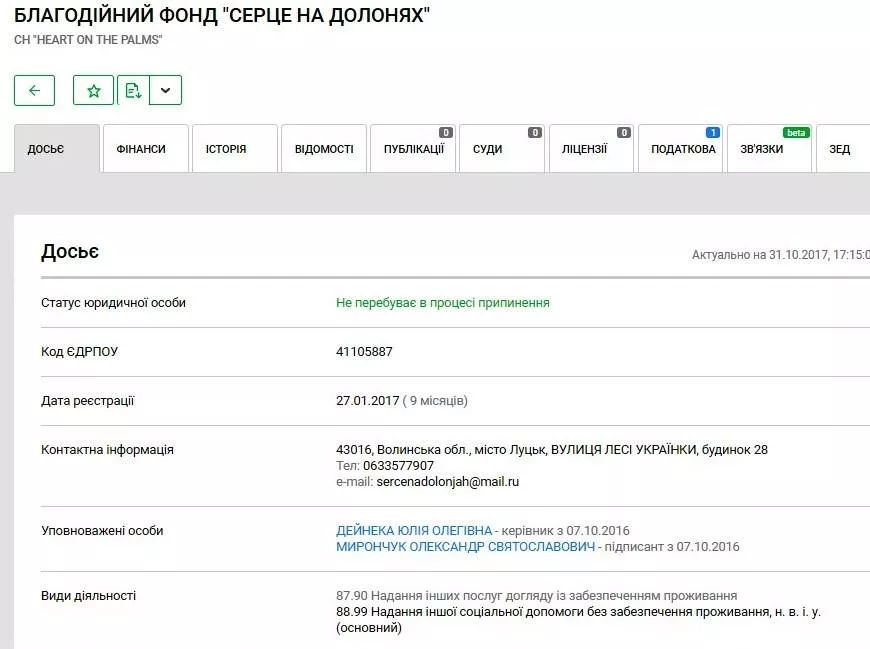Expand the export options dropdown arrow
This screenshot has height=649, width=870.
tap(166, 90)
